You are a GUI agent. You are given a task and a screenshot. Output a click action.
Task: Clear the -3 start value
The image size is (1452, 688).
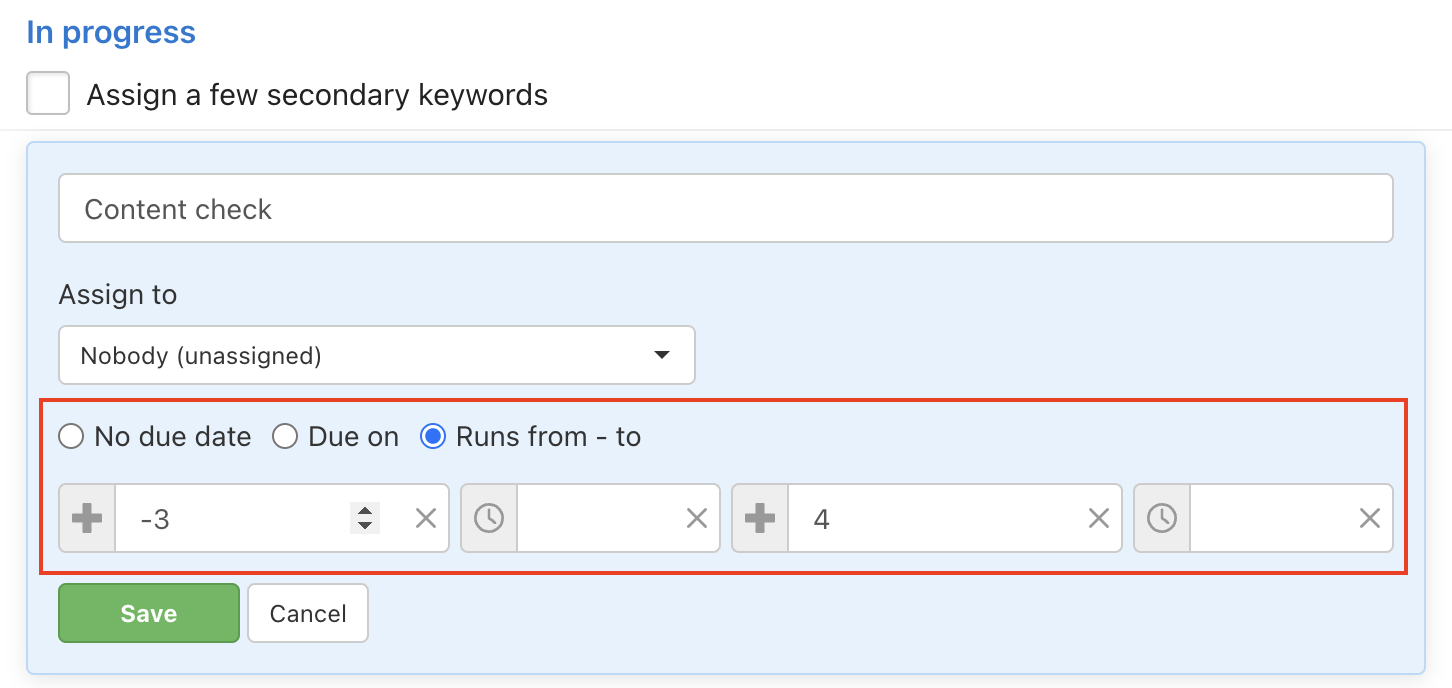(x=426, y=518)
